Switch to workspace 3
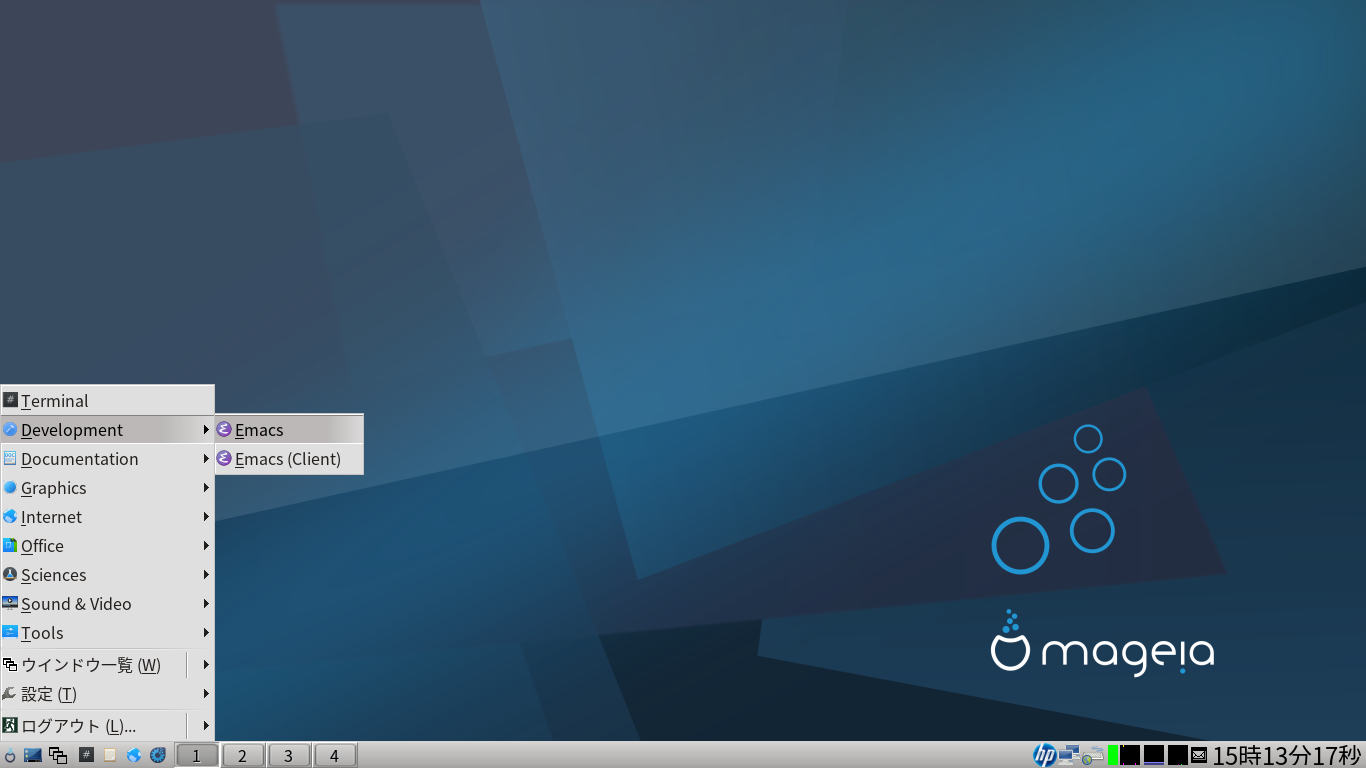This screenshot has height=768, width=1366. [289, 755]
